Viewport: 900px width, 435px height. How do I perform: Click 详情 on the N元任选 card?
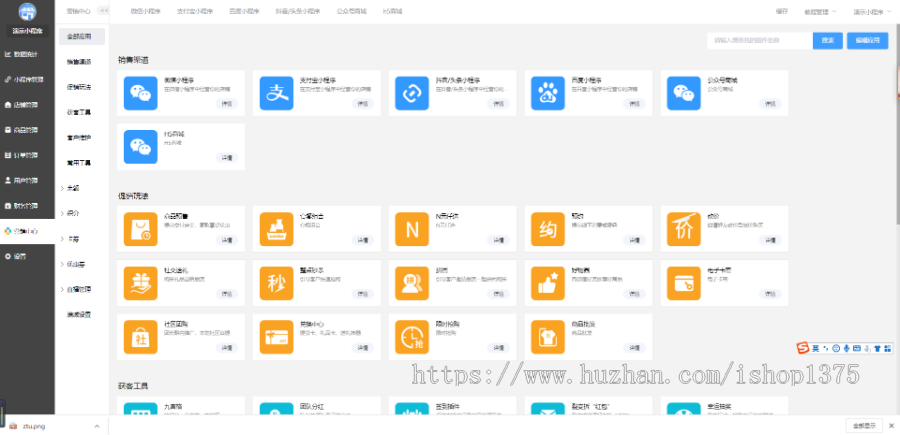point(498,240)
